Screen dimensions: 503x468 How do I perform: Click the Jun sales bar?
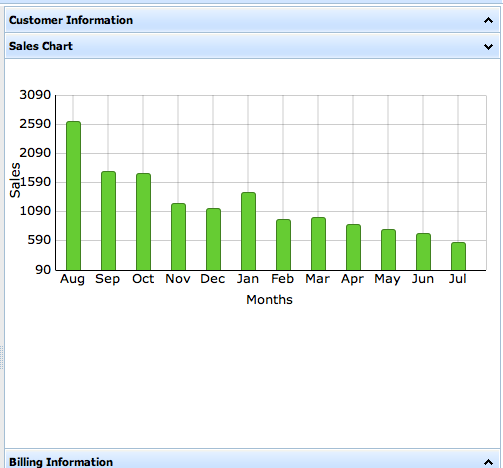[x=423, y=252]
